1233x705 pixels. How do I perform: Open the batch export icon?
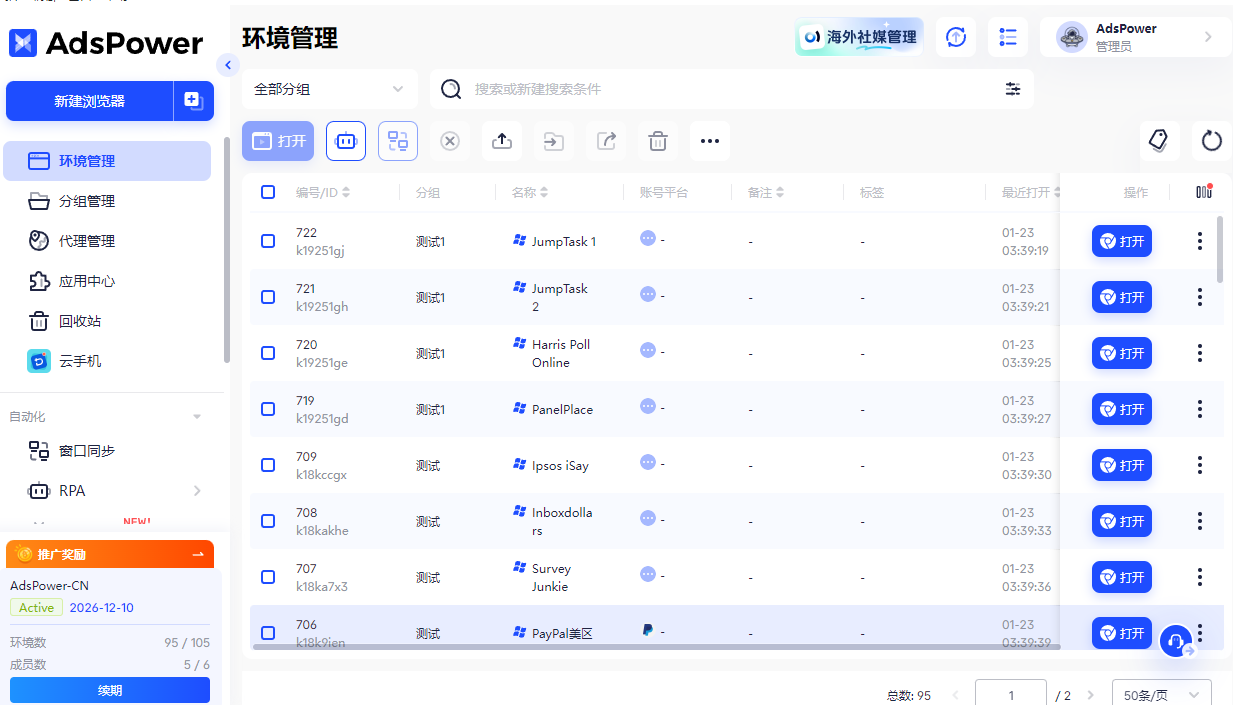[x=605, y=141]
